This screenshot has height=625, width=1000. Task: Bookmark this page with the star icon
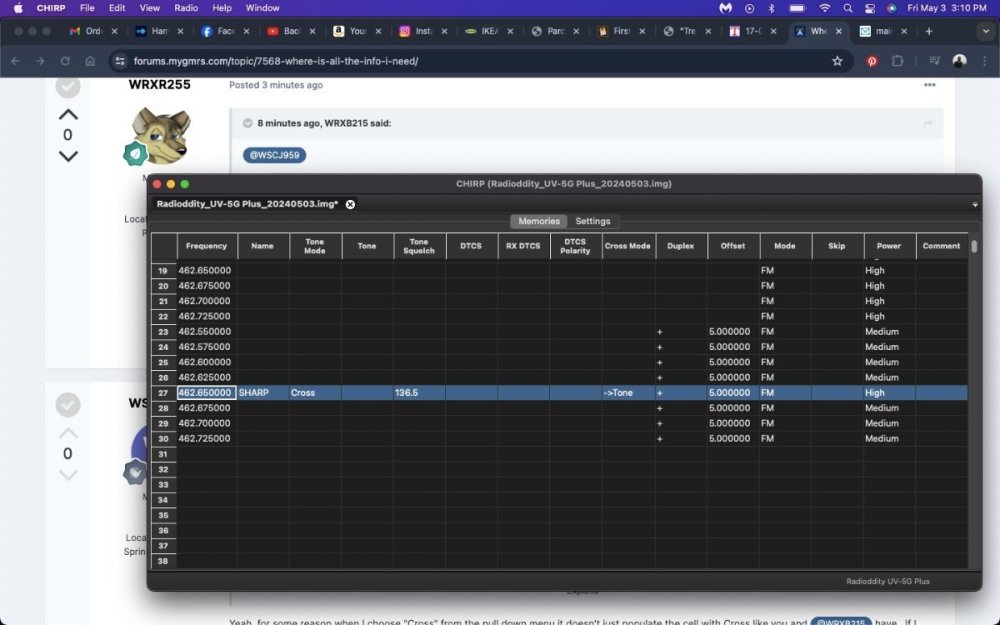click(837, 61)
